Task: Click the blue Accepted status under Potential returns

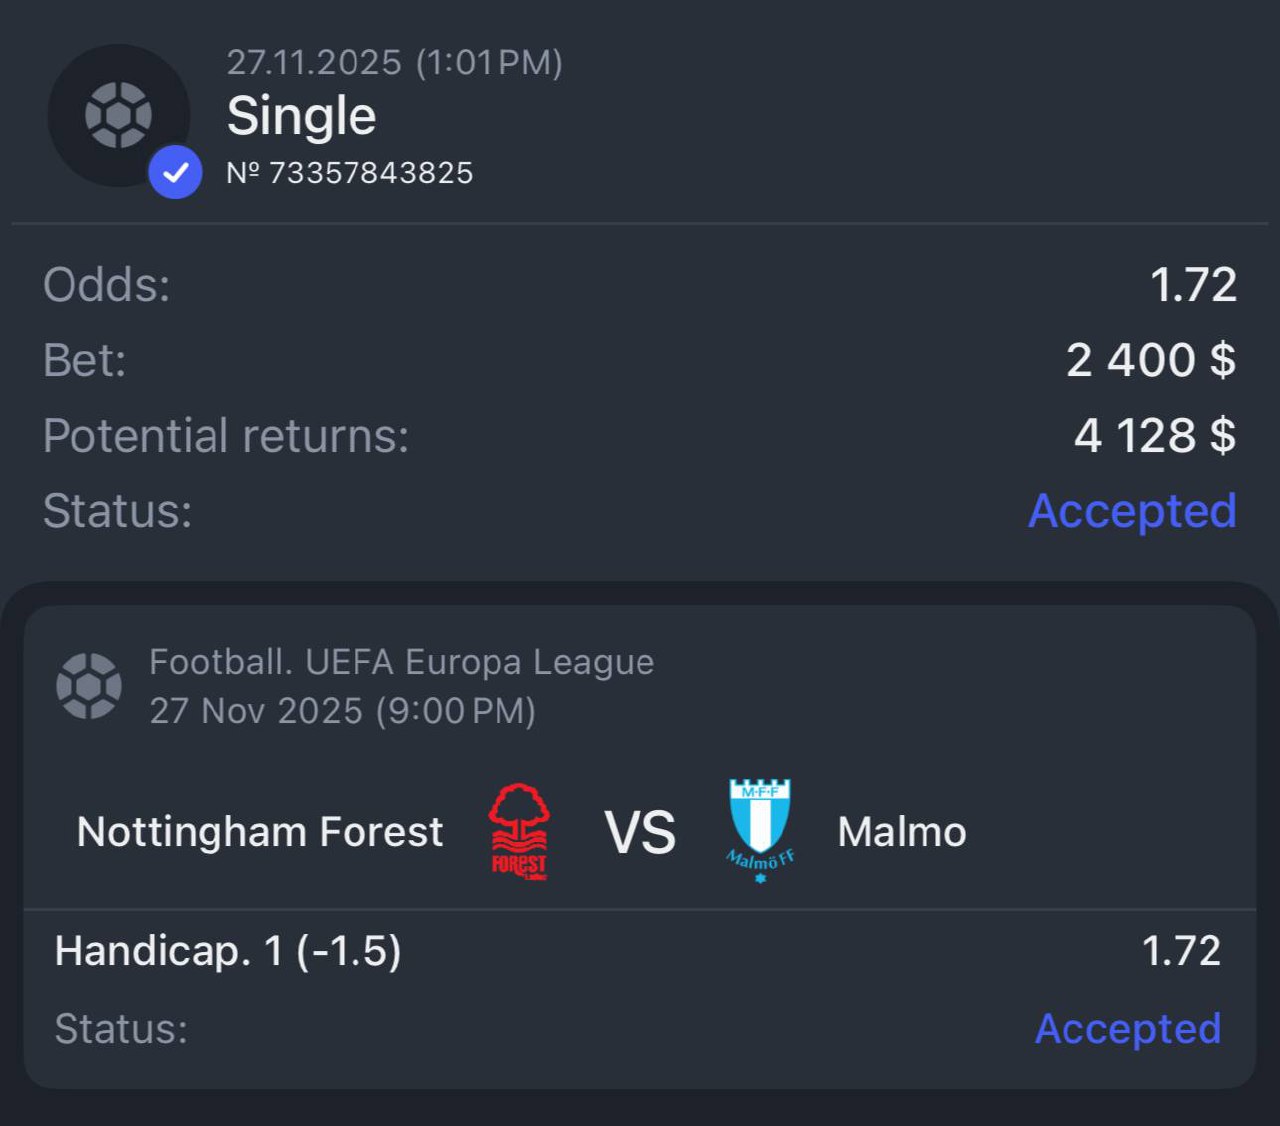Action: [x=1133, y=511]
